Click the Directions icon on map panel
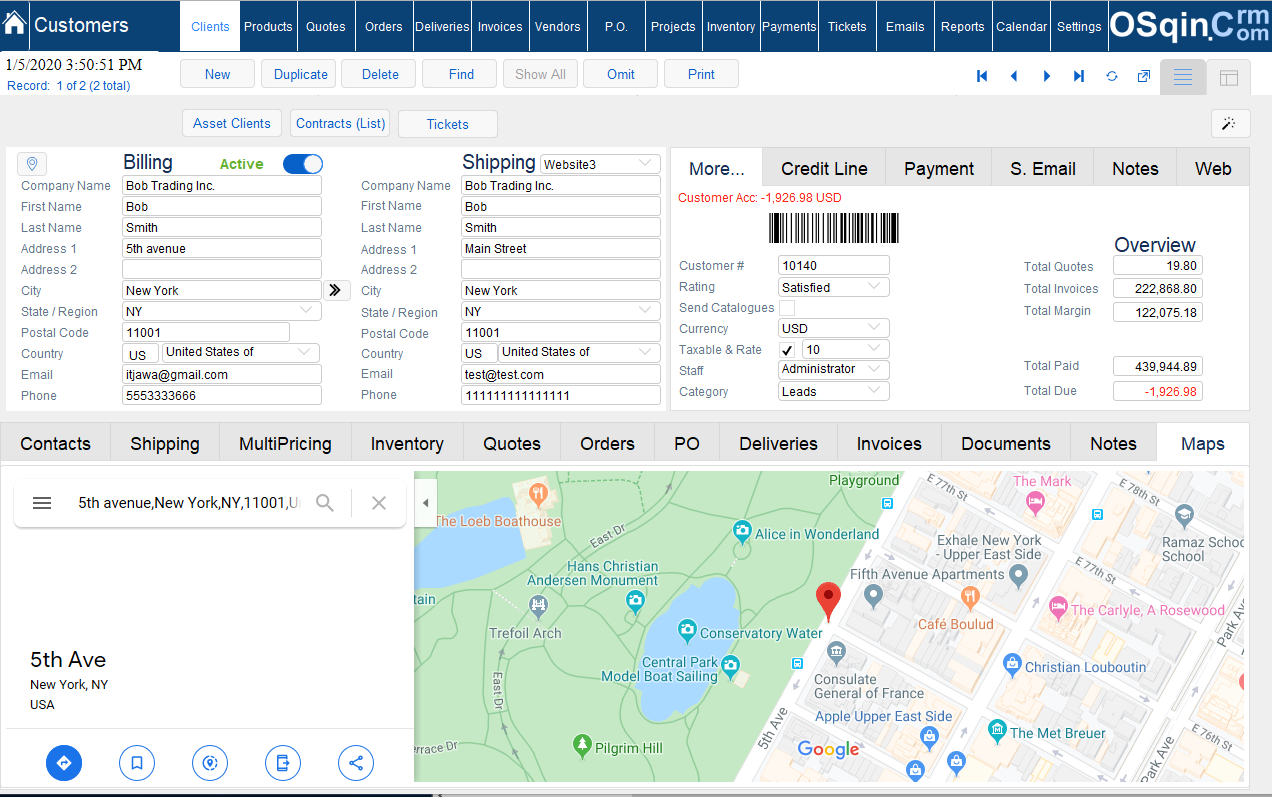The width and height of the screenshot is (1272, 797). click(64, 764)
